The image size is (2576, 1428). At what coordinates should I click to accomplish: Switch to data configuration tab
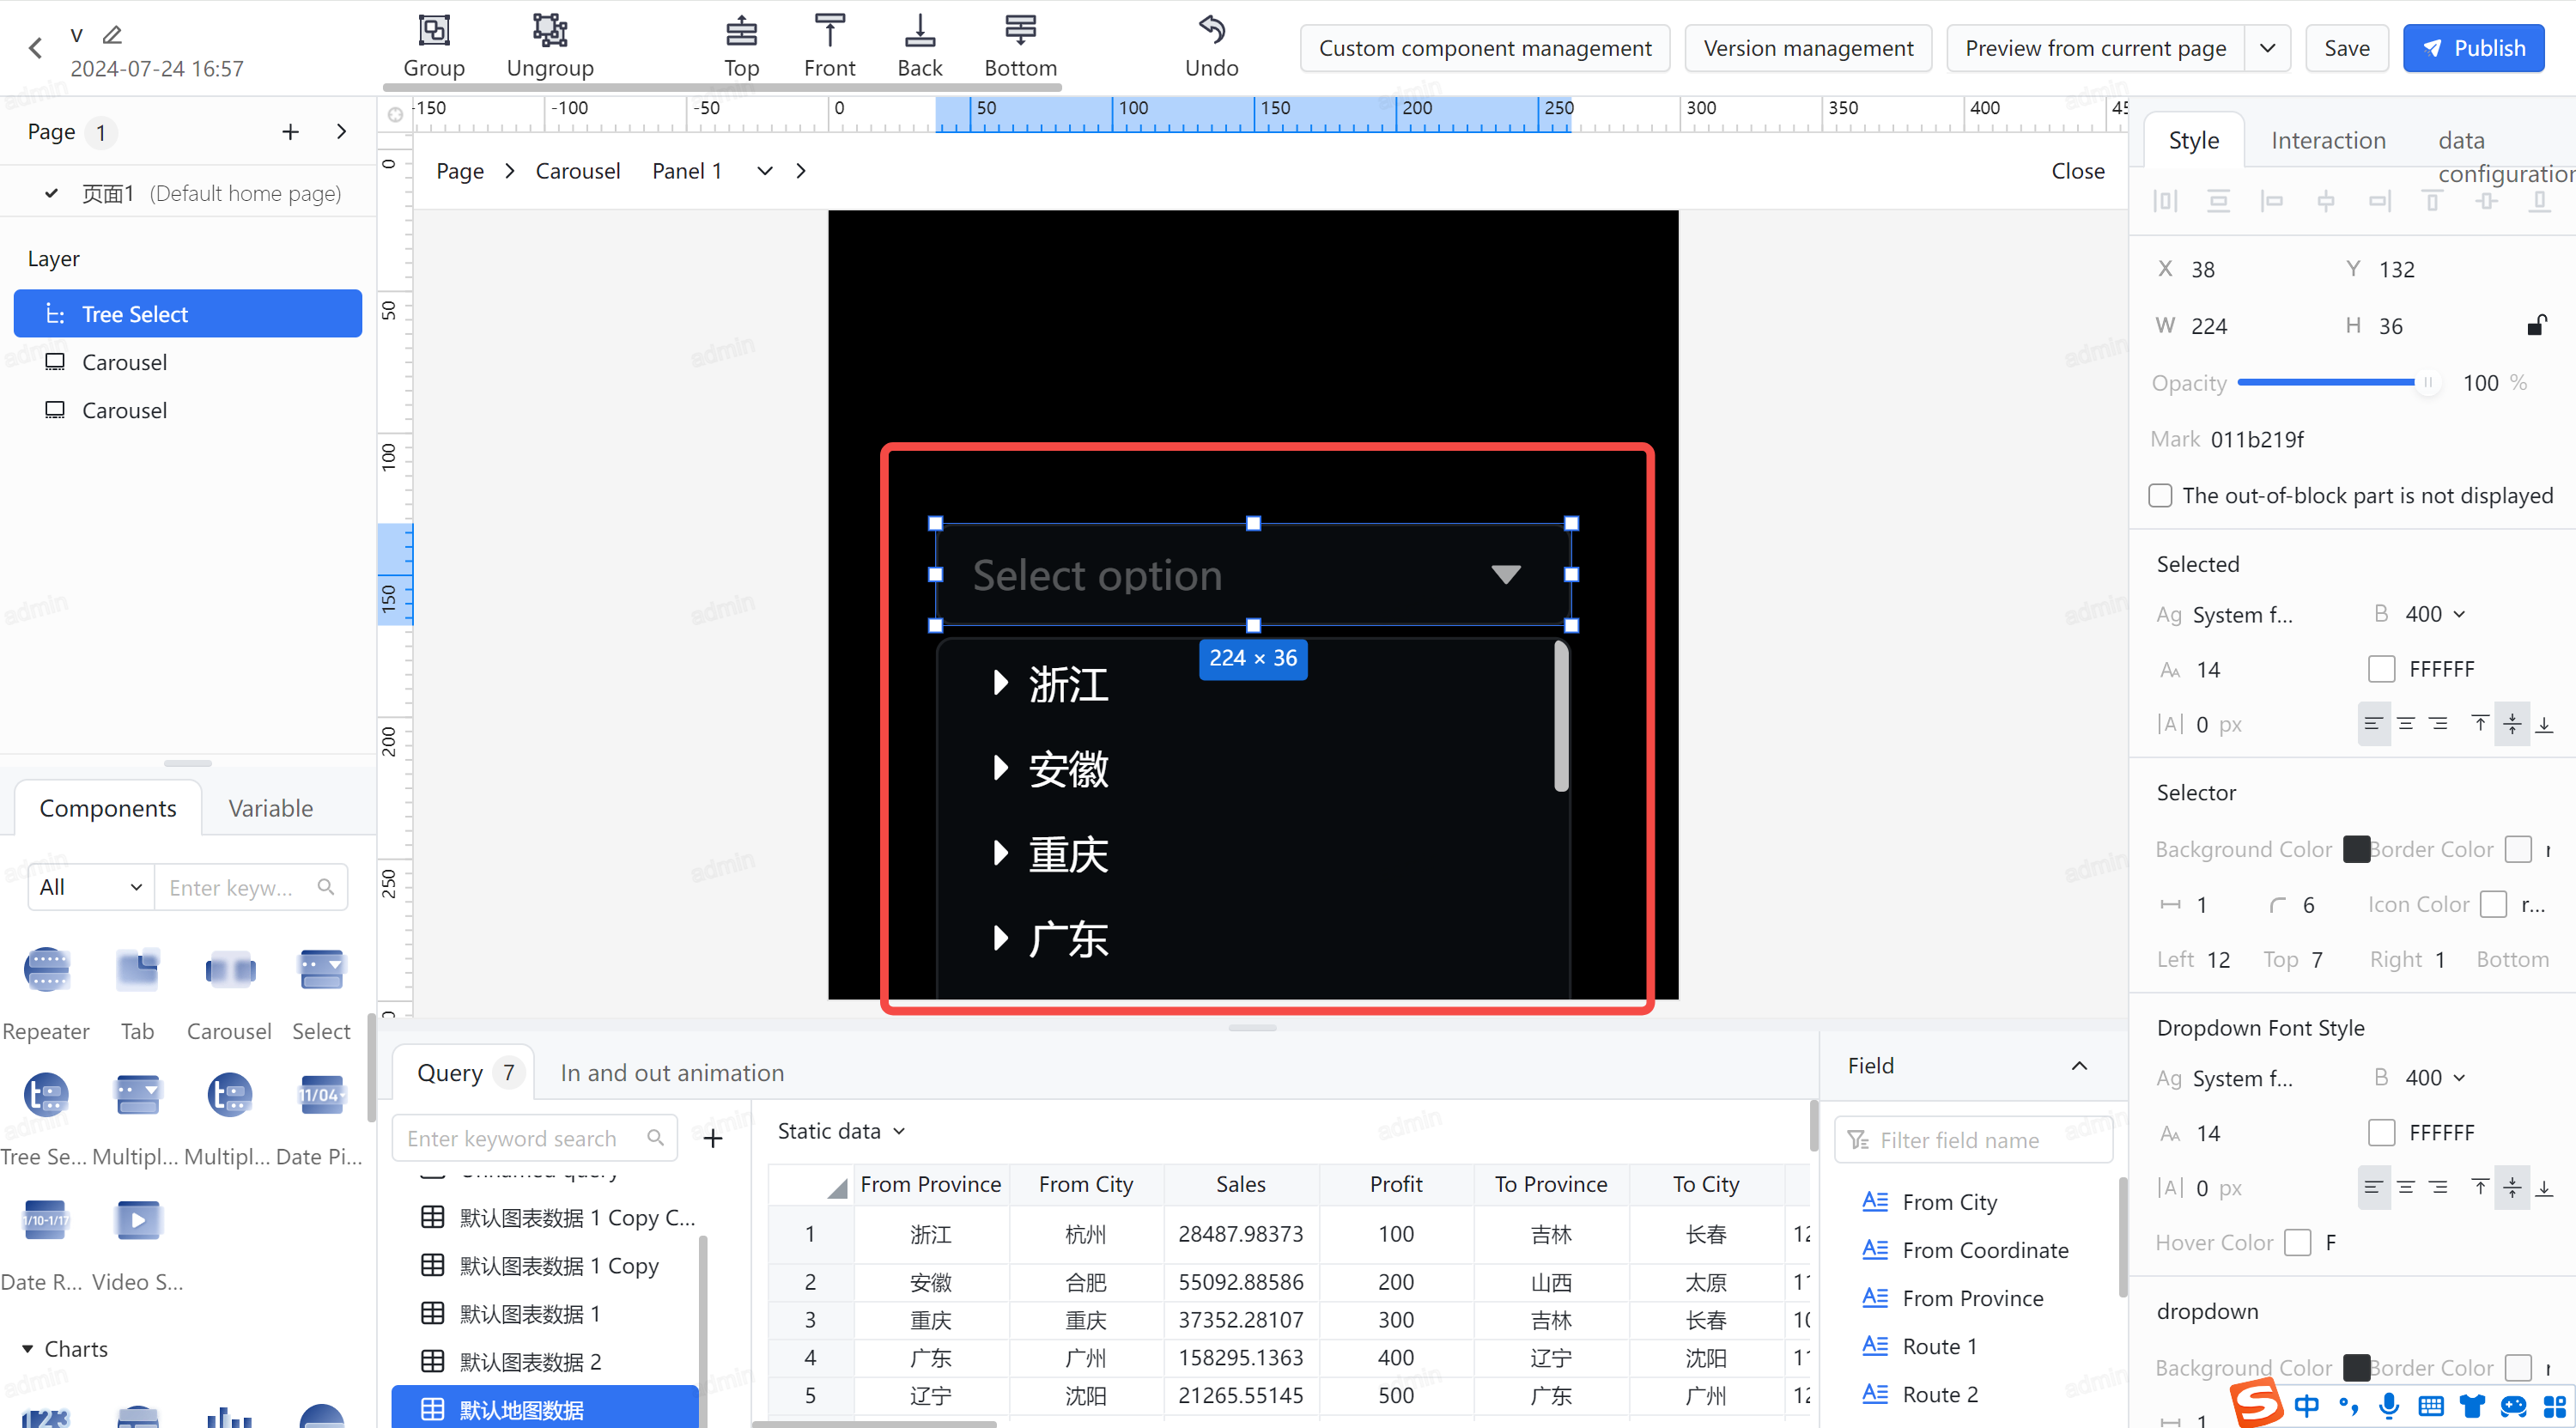[2505, 156]
